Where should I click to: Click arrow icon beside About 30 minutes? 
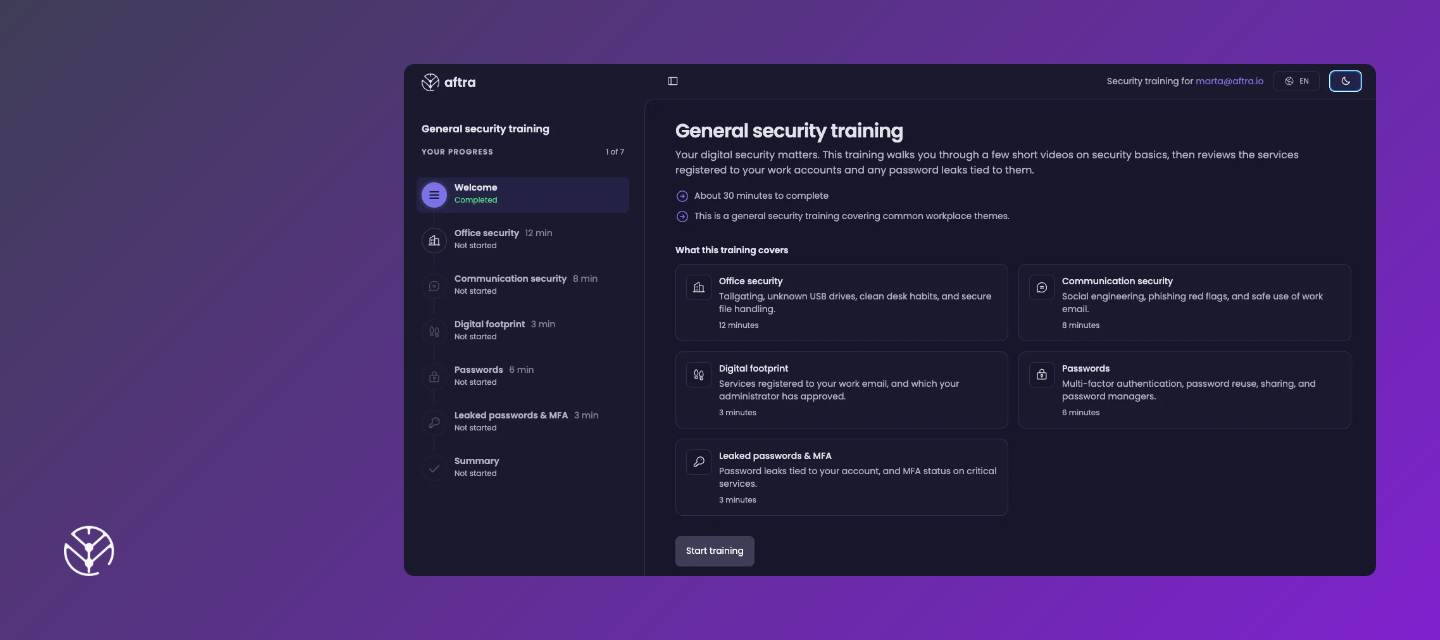[682, 196]
